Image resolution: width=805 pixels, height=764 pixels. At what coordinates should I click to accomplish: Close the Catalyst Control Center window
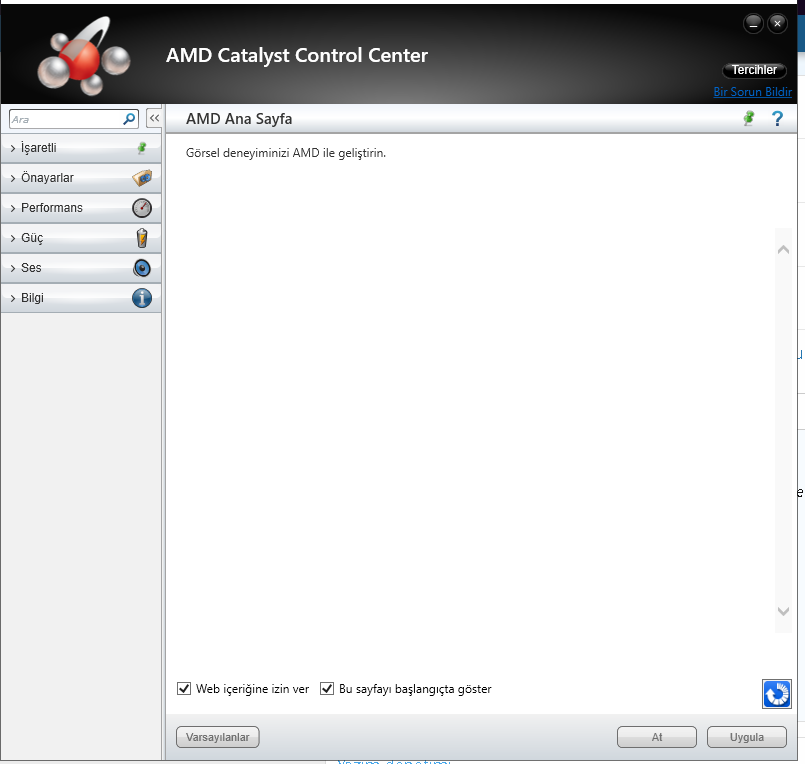(x=777, y=24)
